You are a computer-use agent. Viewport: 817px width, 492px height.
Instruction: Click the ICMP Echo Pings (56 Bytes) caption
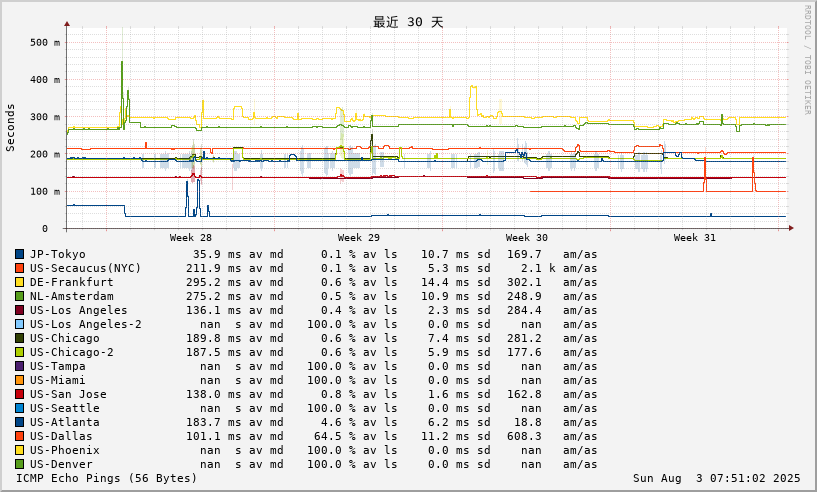coord(106,478)
